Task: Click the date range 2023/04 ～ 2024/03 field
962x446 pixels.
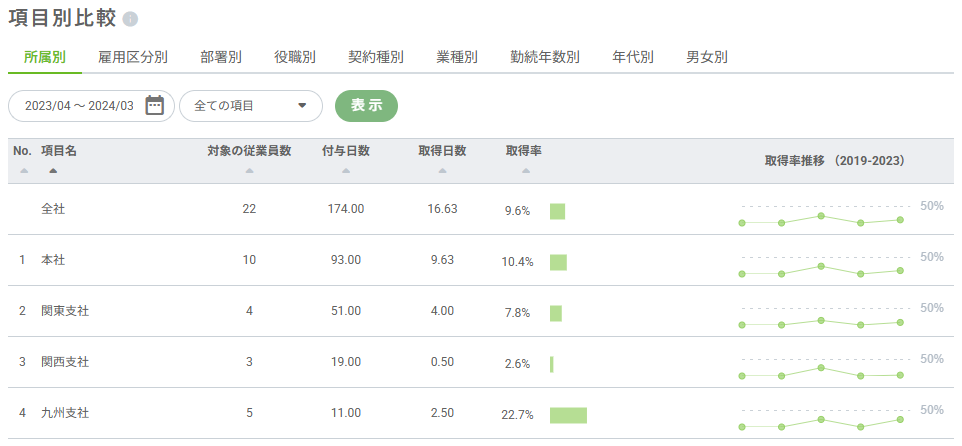Action: click(78, 106)
